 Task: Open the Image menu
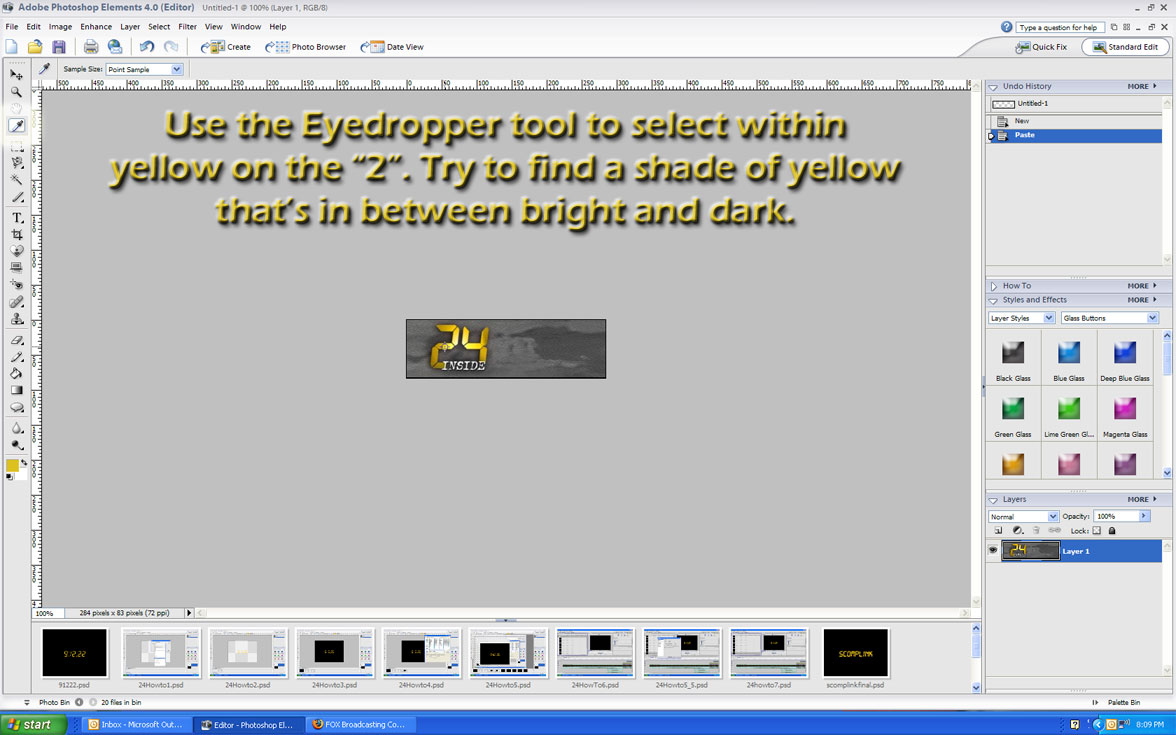tap(60, 27)
